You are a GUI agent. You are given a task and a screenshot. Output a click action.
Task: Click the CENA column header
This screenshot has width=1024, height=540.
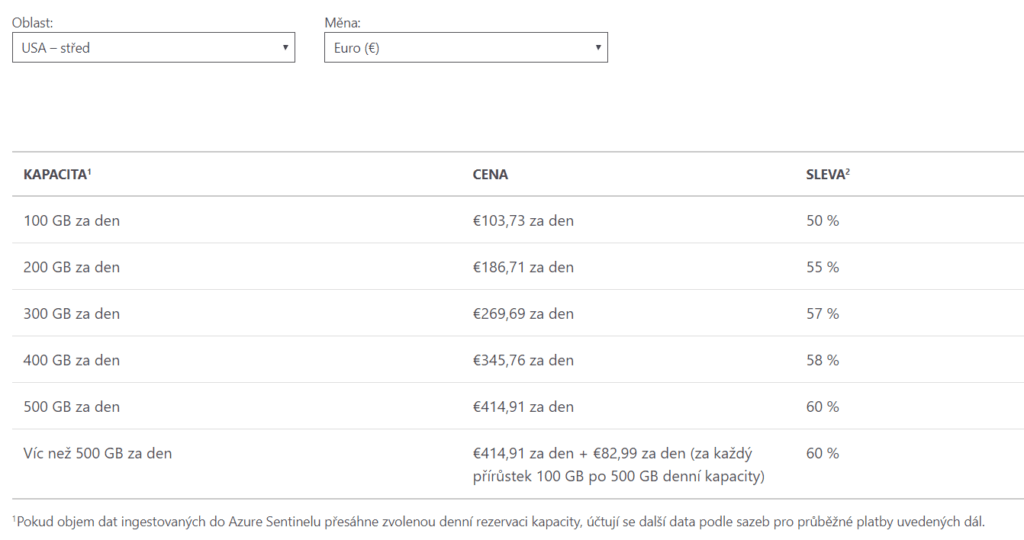pyautogui.click(x=490, y=174)
